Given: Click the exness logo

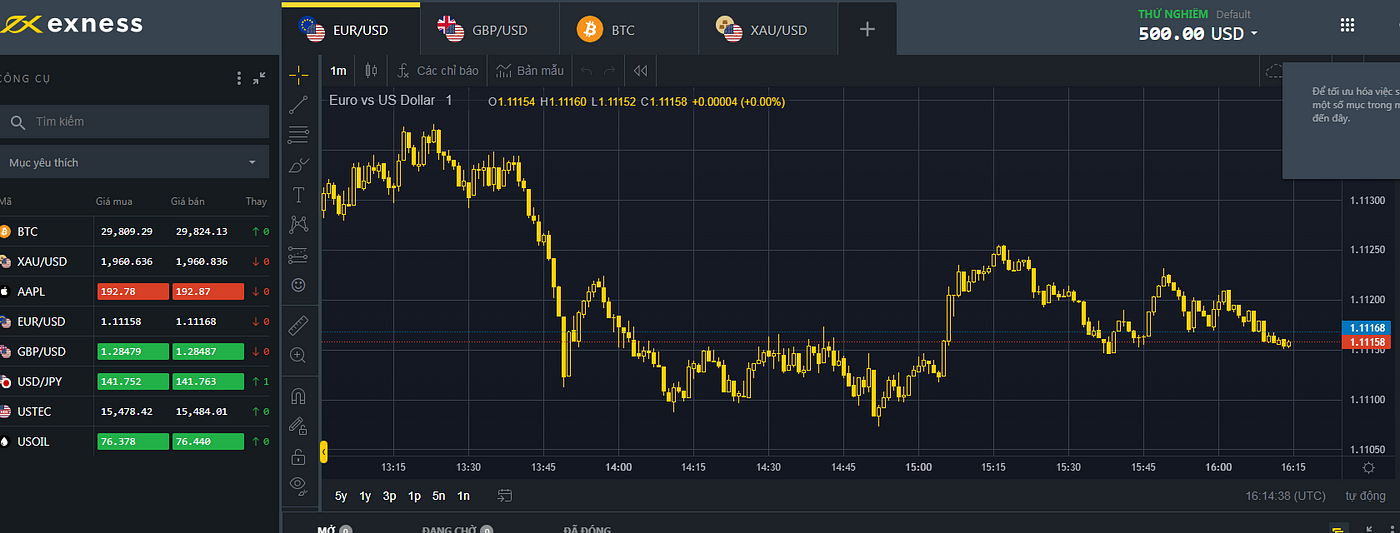Looking at the screenshot, I should point(72,24).
